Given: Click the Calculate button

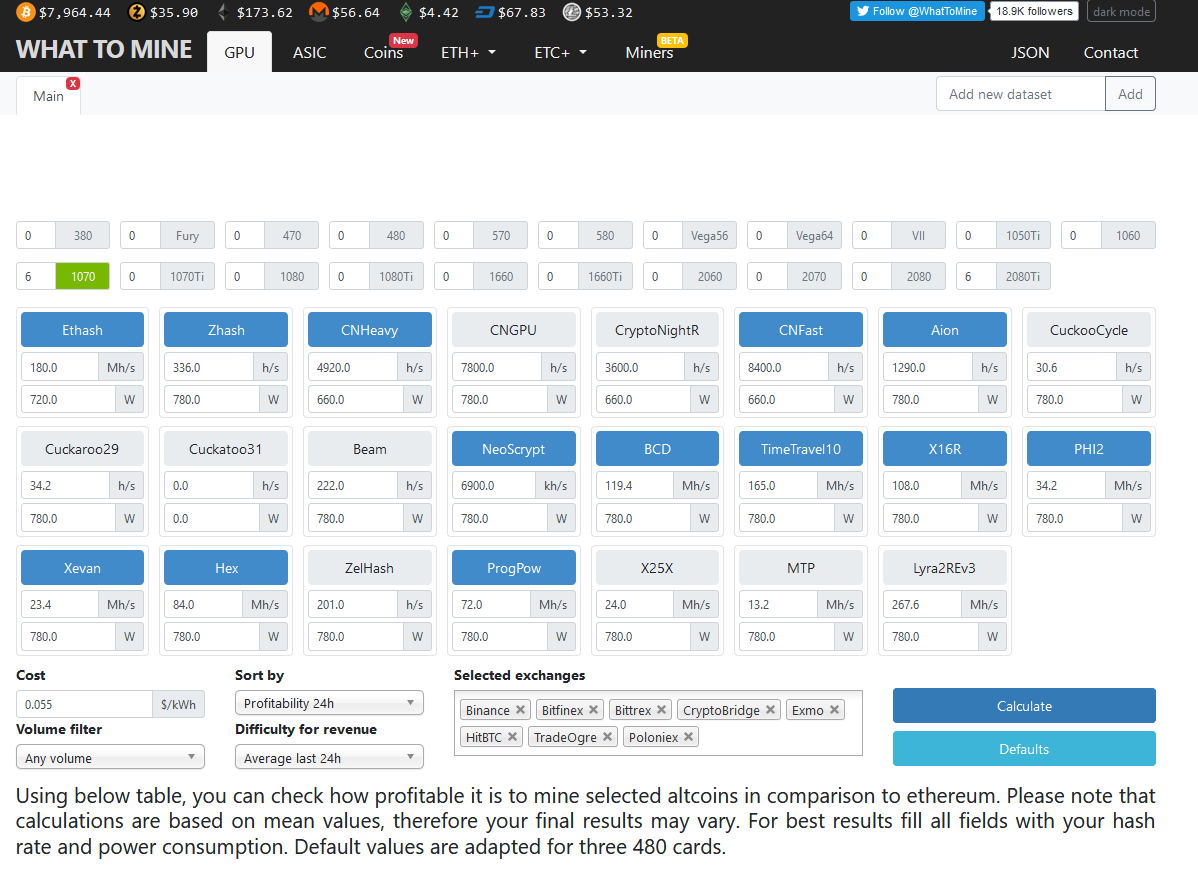Looking at the screenshot, I should tap(1024, 706).
